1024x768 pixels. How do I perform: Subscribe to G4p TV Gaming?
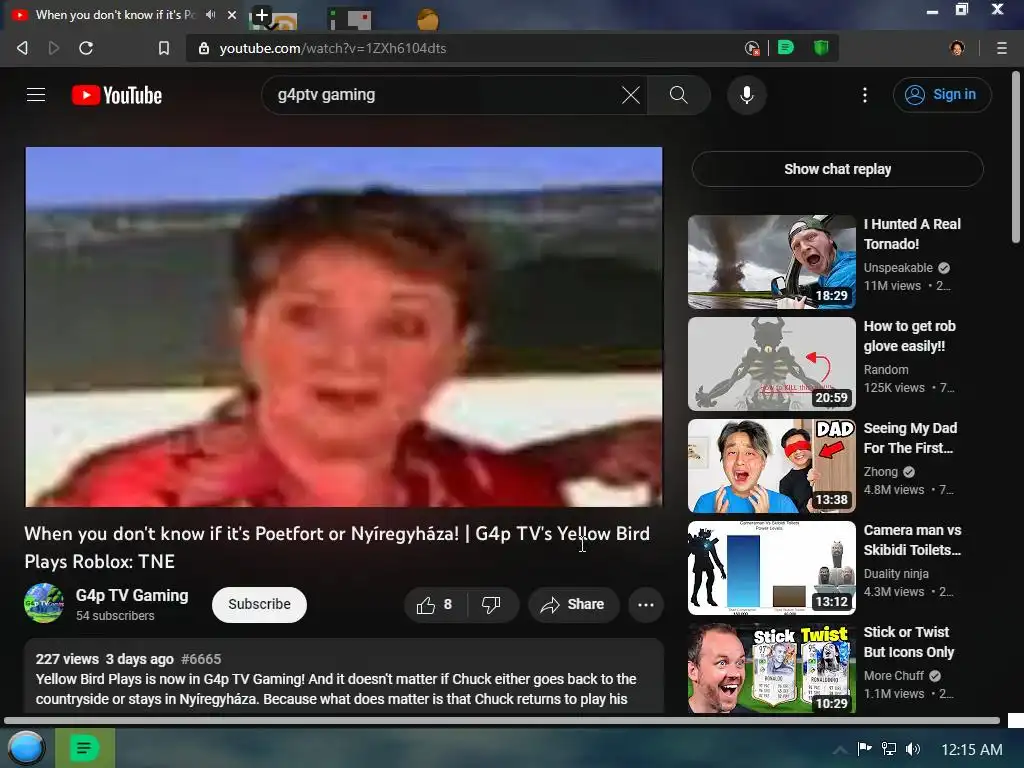pos(259,604)
